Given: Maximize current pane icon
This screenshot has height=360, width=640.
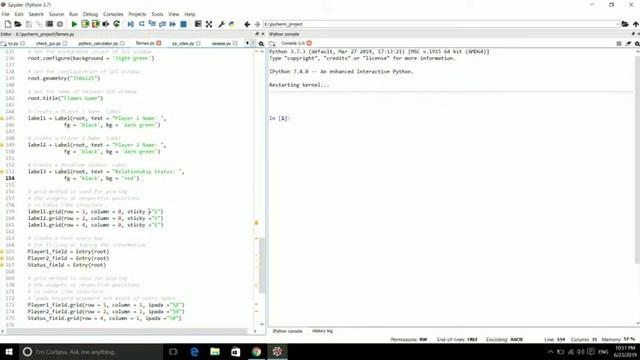Looking at the screenshot, I should [x=198, y=24].
